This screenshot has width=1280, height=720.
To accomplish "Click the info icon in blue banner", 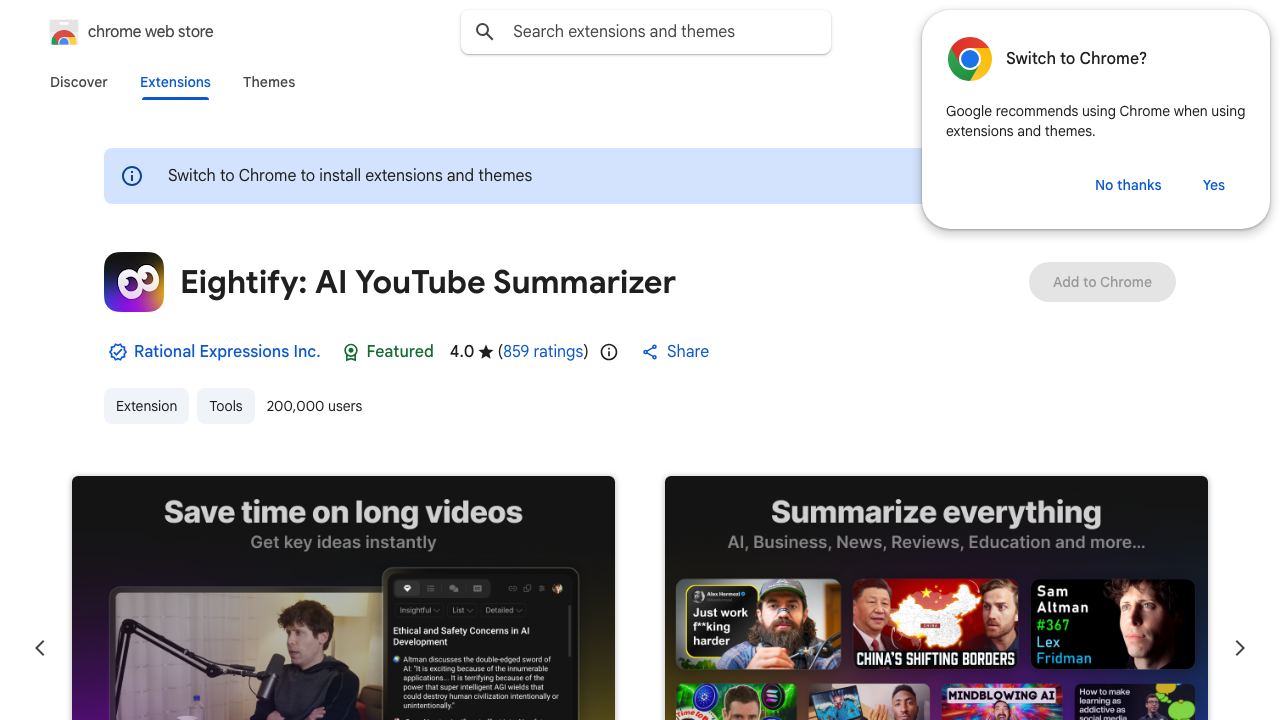I will [132, 176].
